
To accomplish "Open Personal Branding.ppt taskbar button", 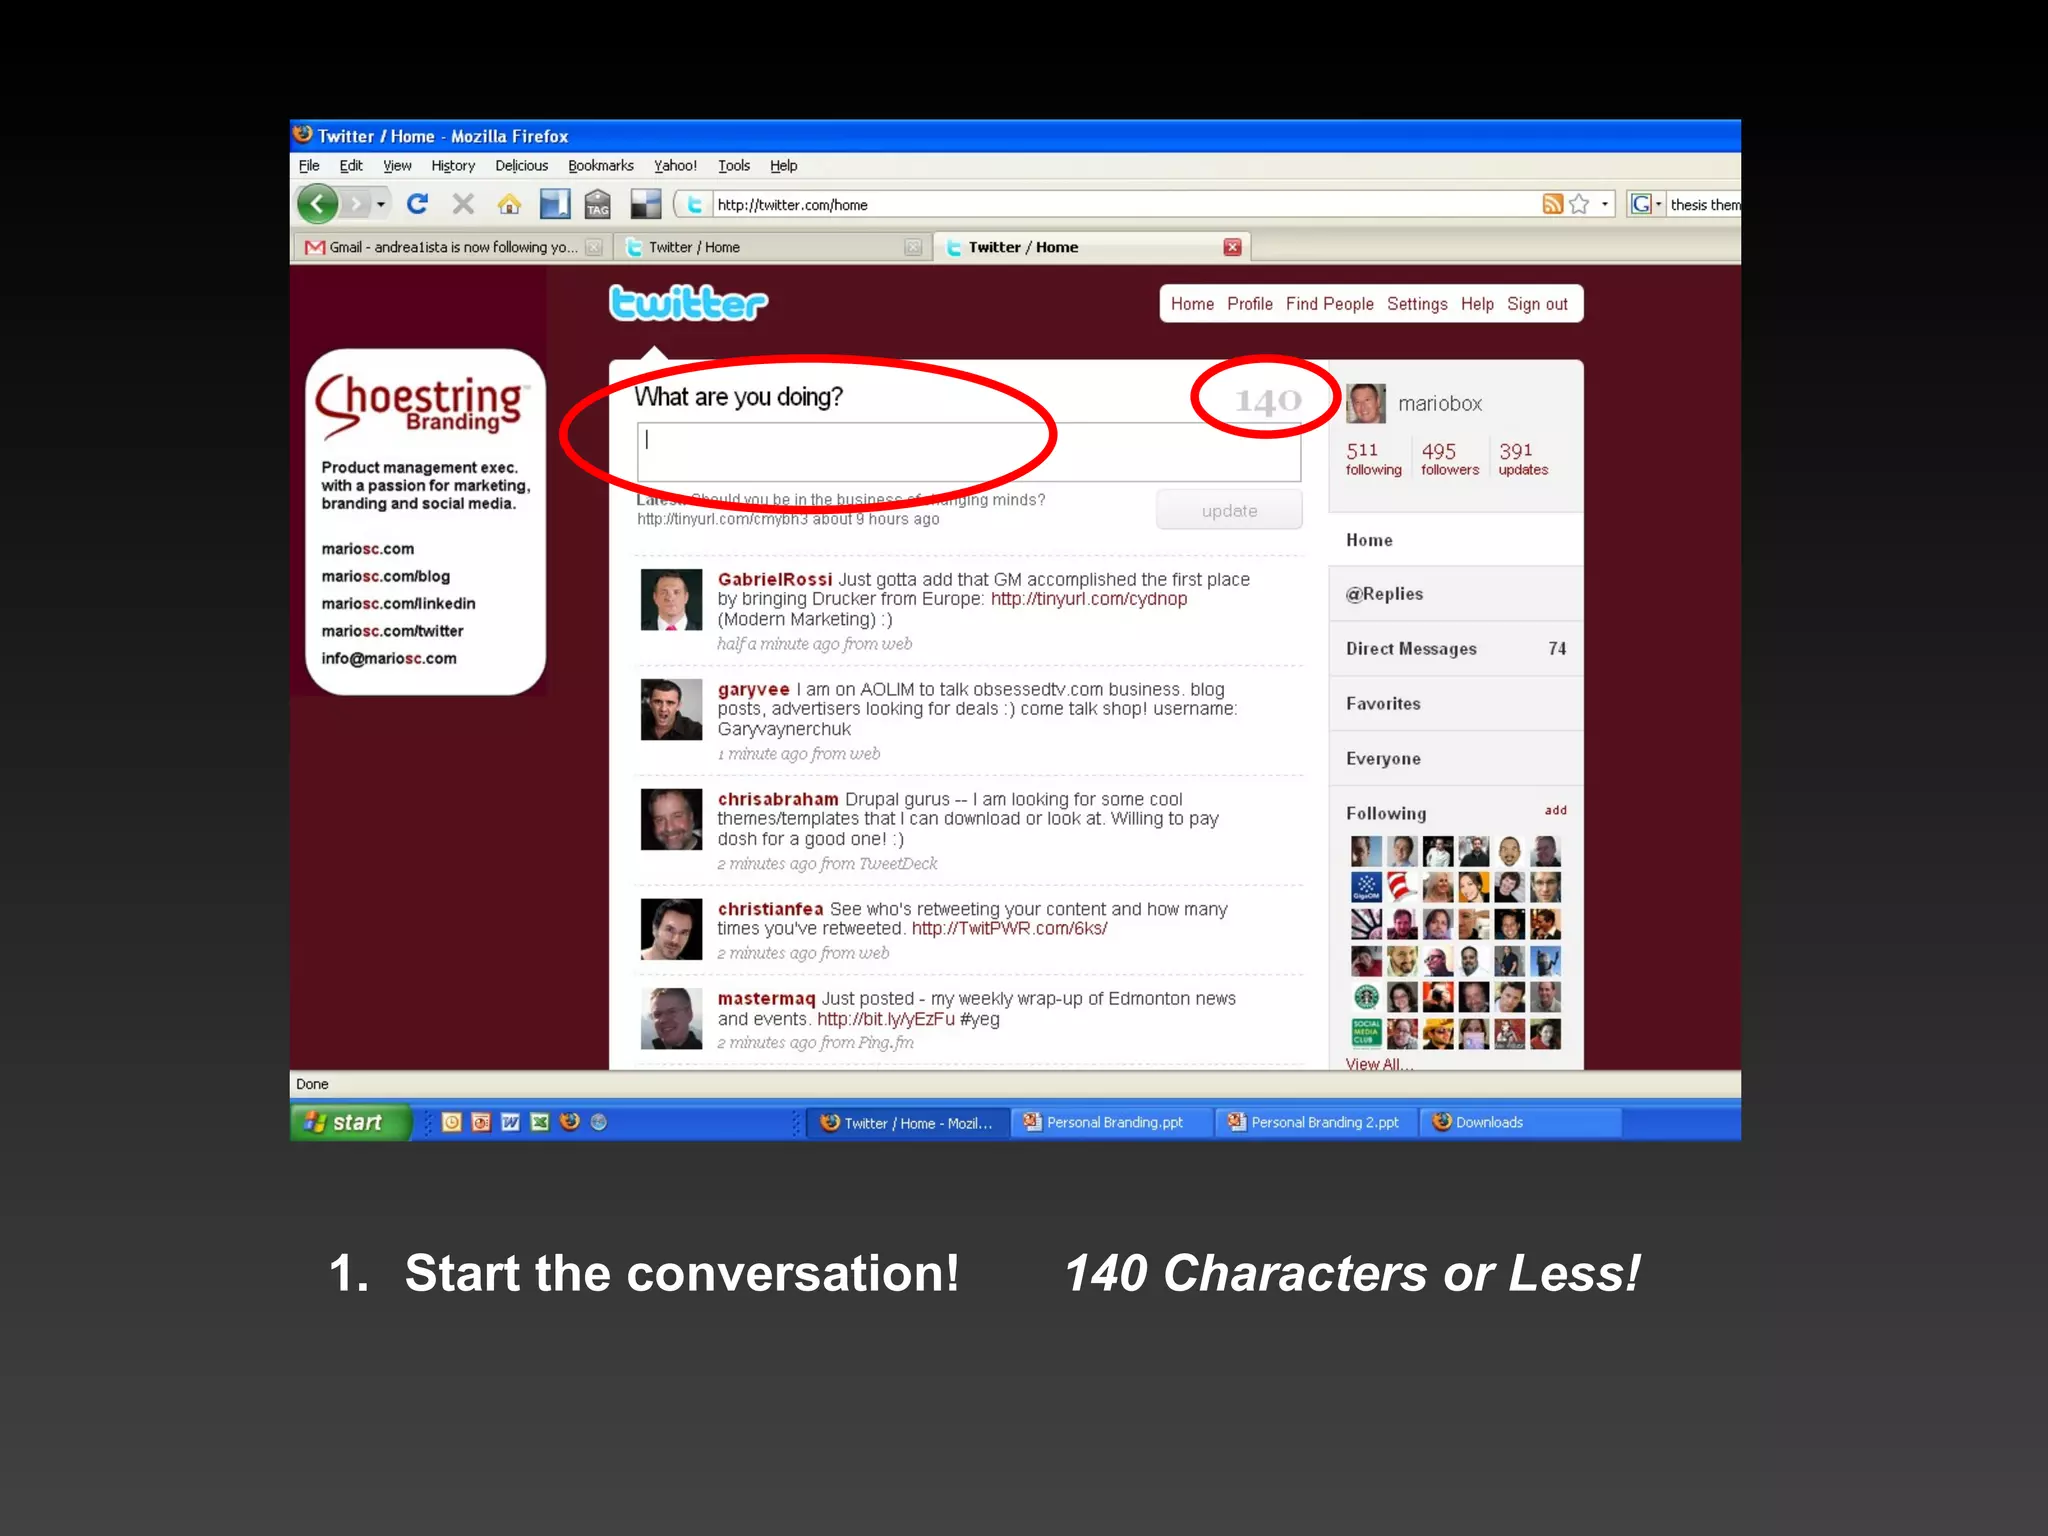I will coord(1112,1122).
